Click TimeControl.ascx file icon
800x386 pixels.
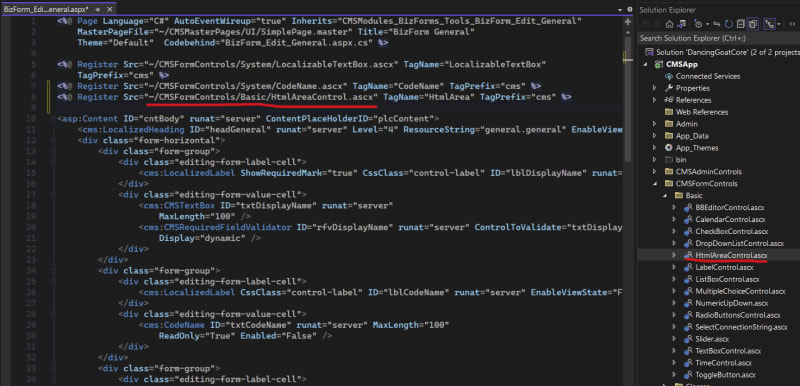coord(688,363)
